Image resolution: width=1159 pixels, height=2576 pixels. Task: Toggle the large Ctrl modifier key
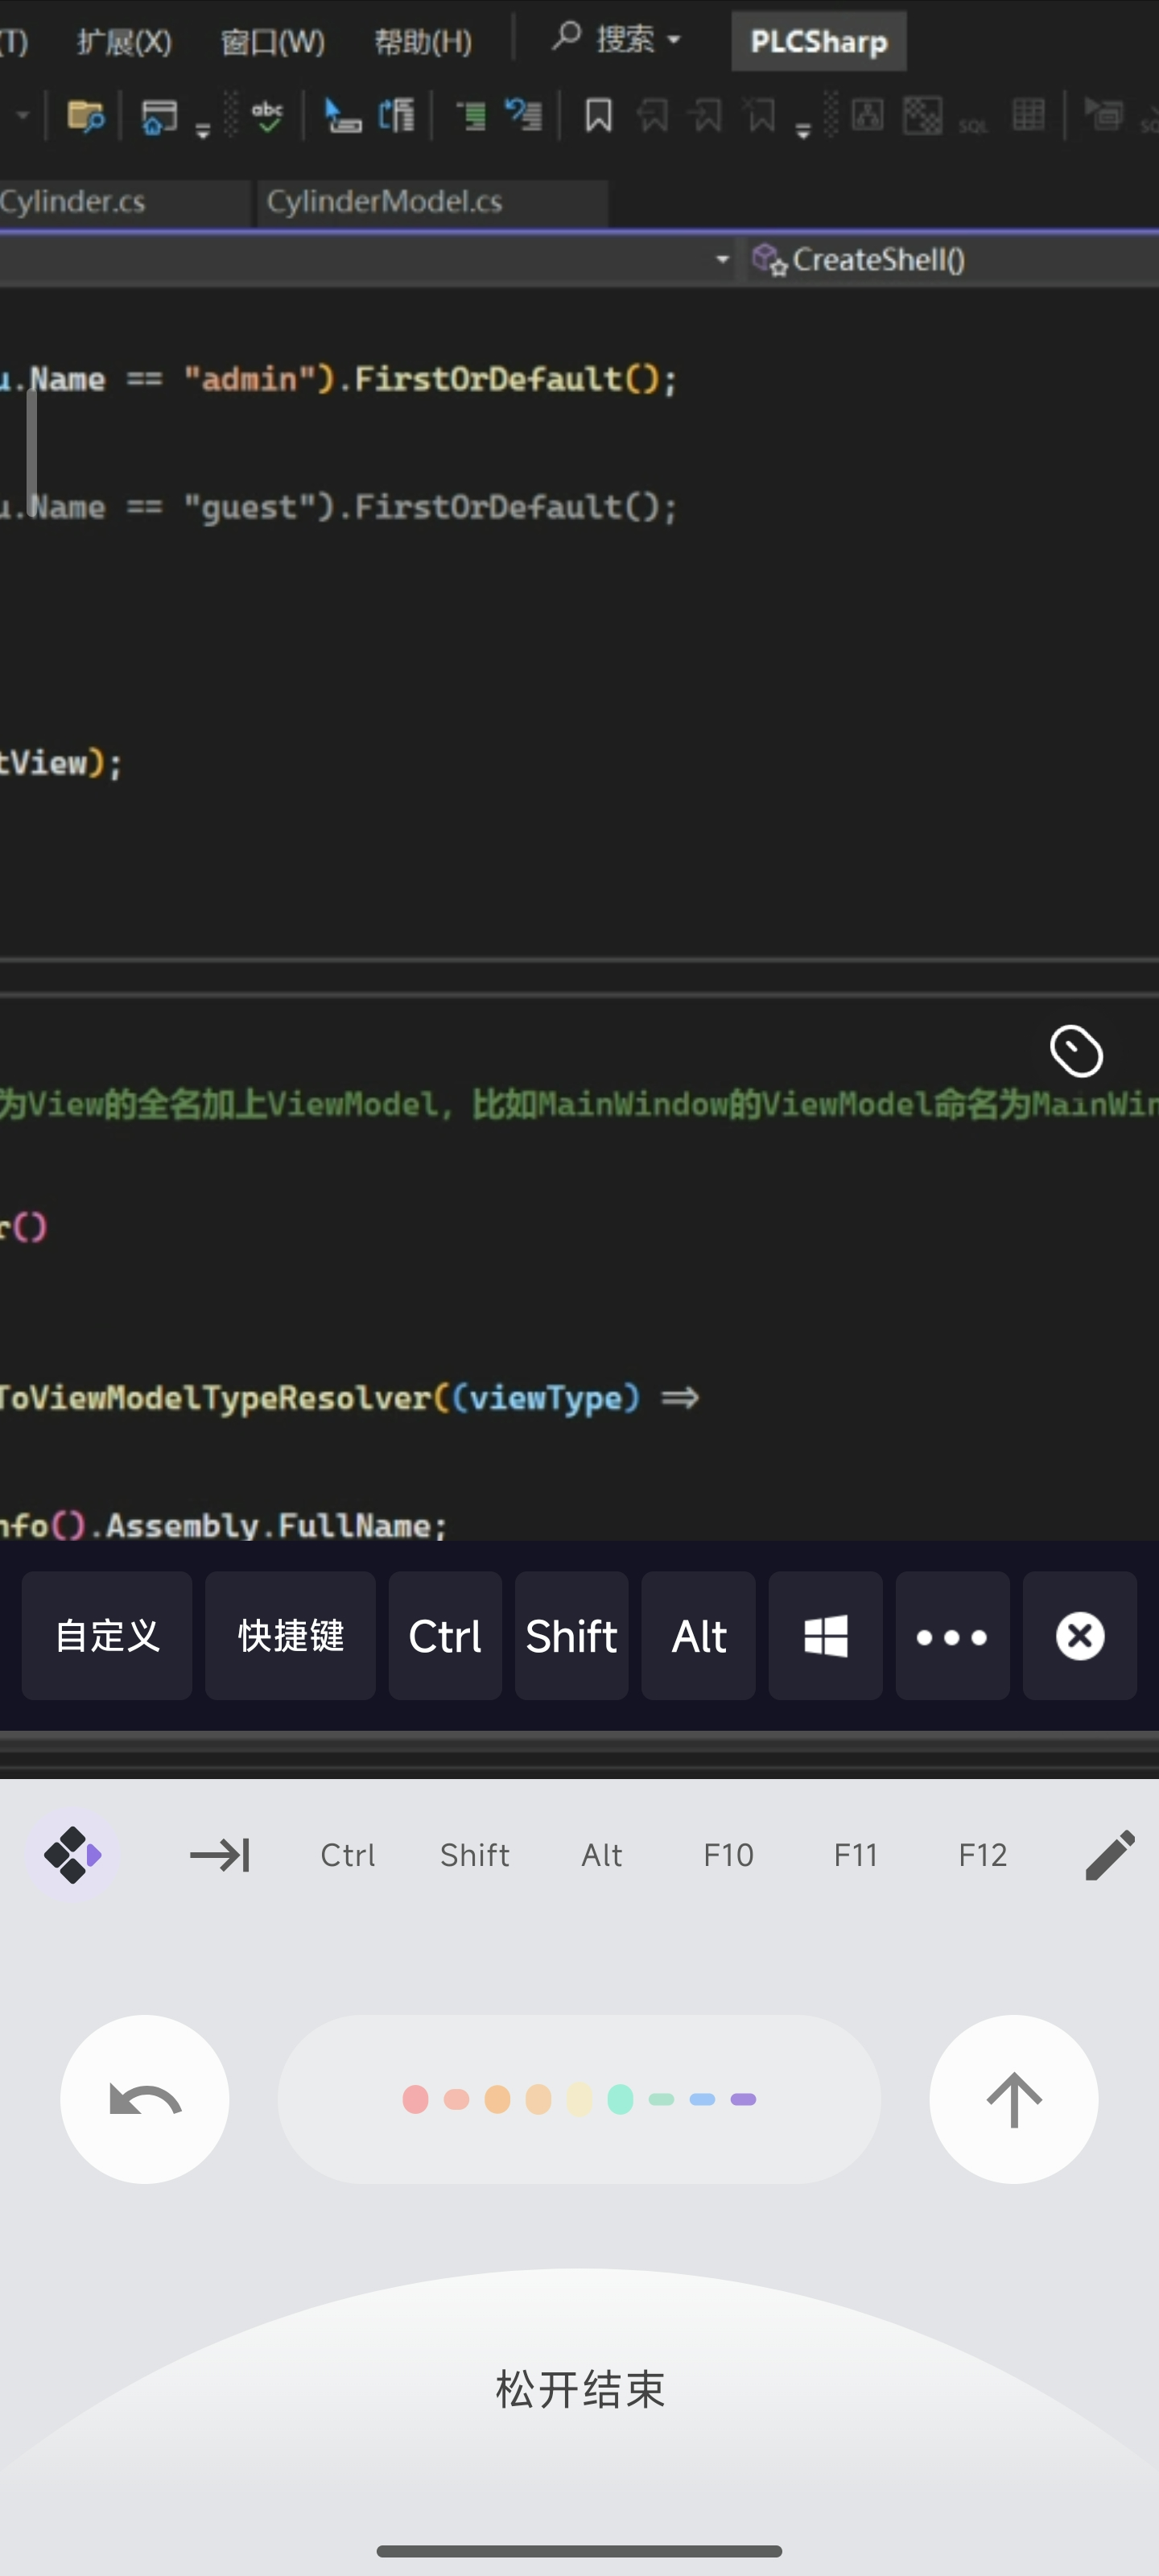click(445, 1636)
